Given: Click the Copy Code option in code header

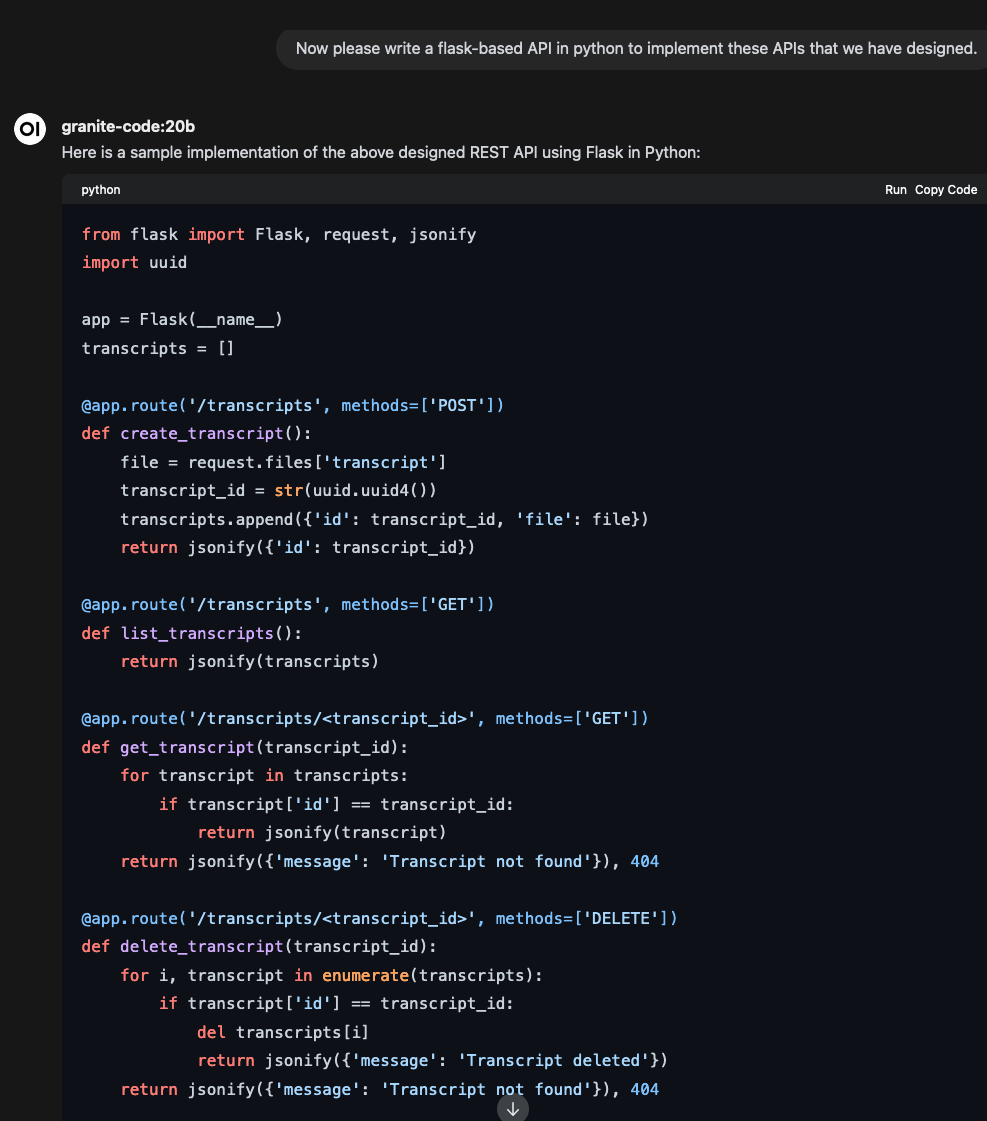Looking at the screenshot, I should click(946, 189).
